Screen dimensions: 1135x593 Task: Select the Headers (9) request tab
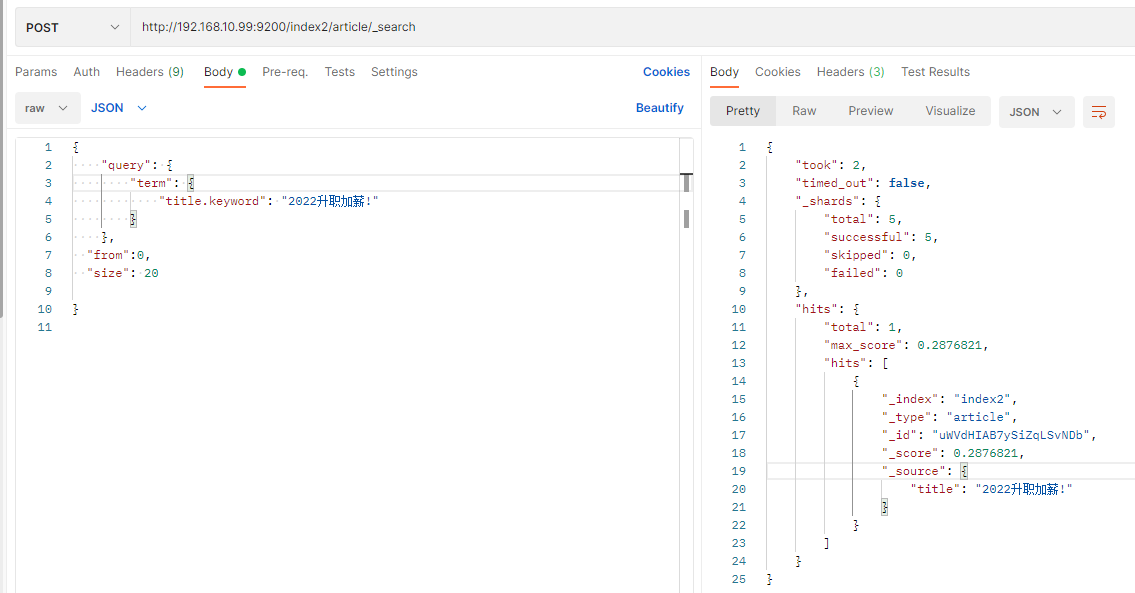150,72
